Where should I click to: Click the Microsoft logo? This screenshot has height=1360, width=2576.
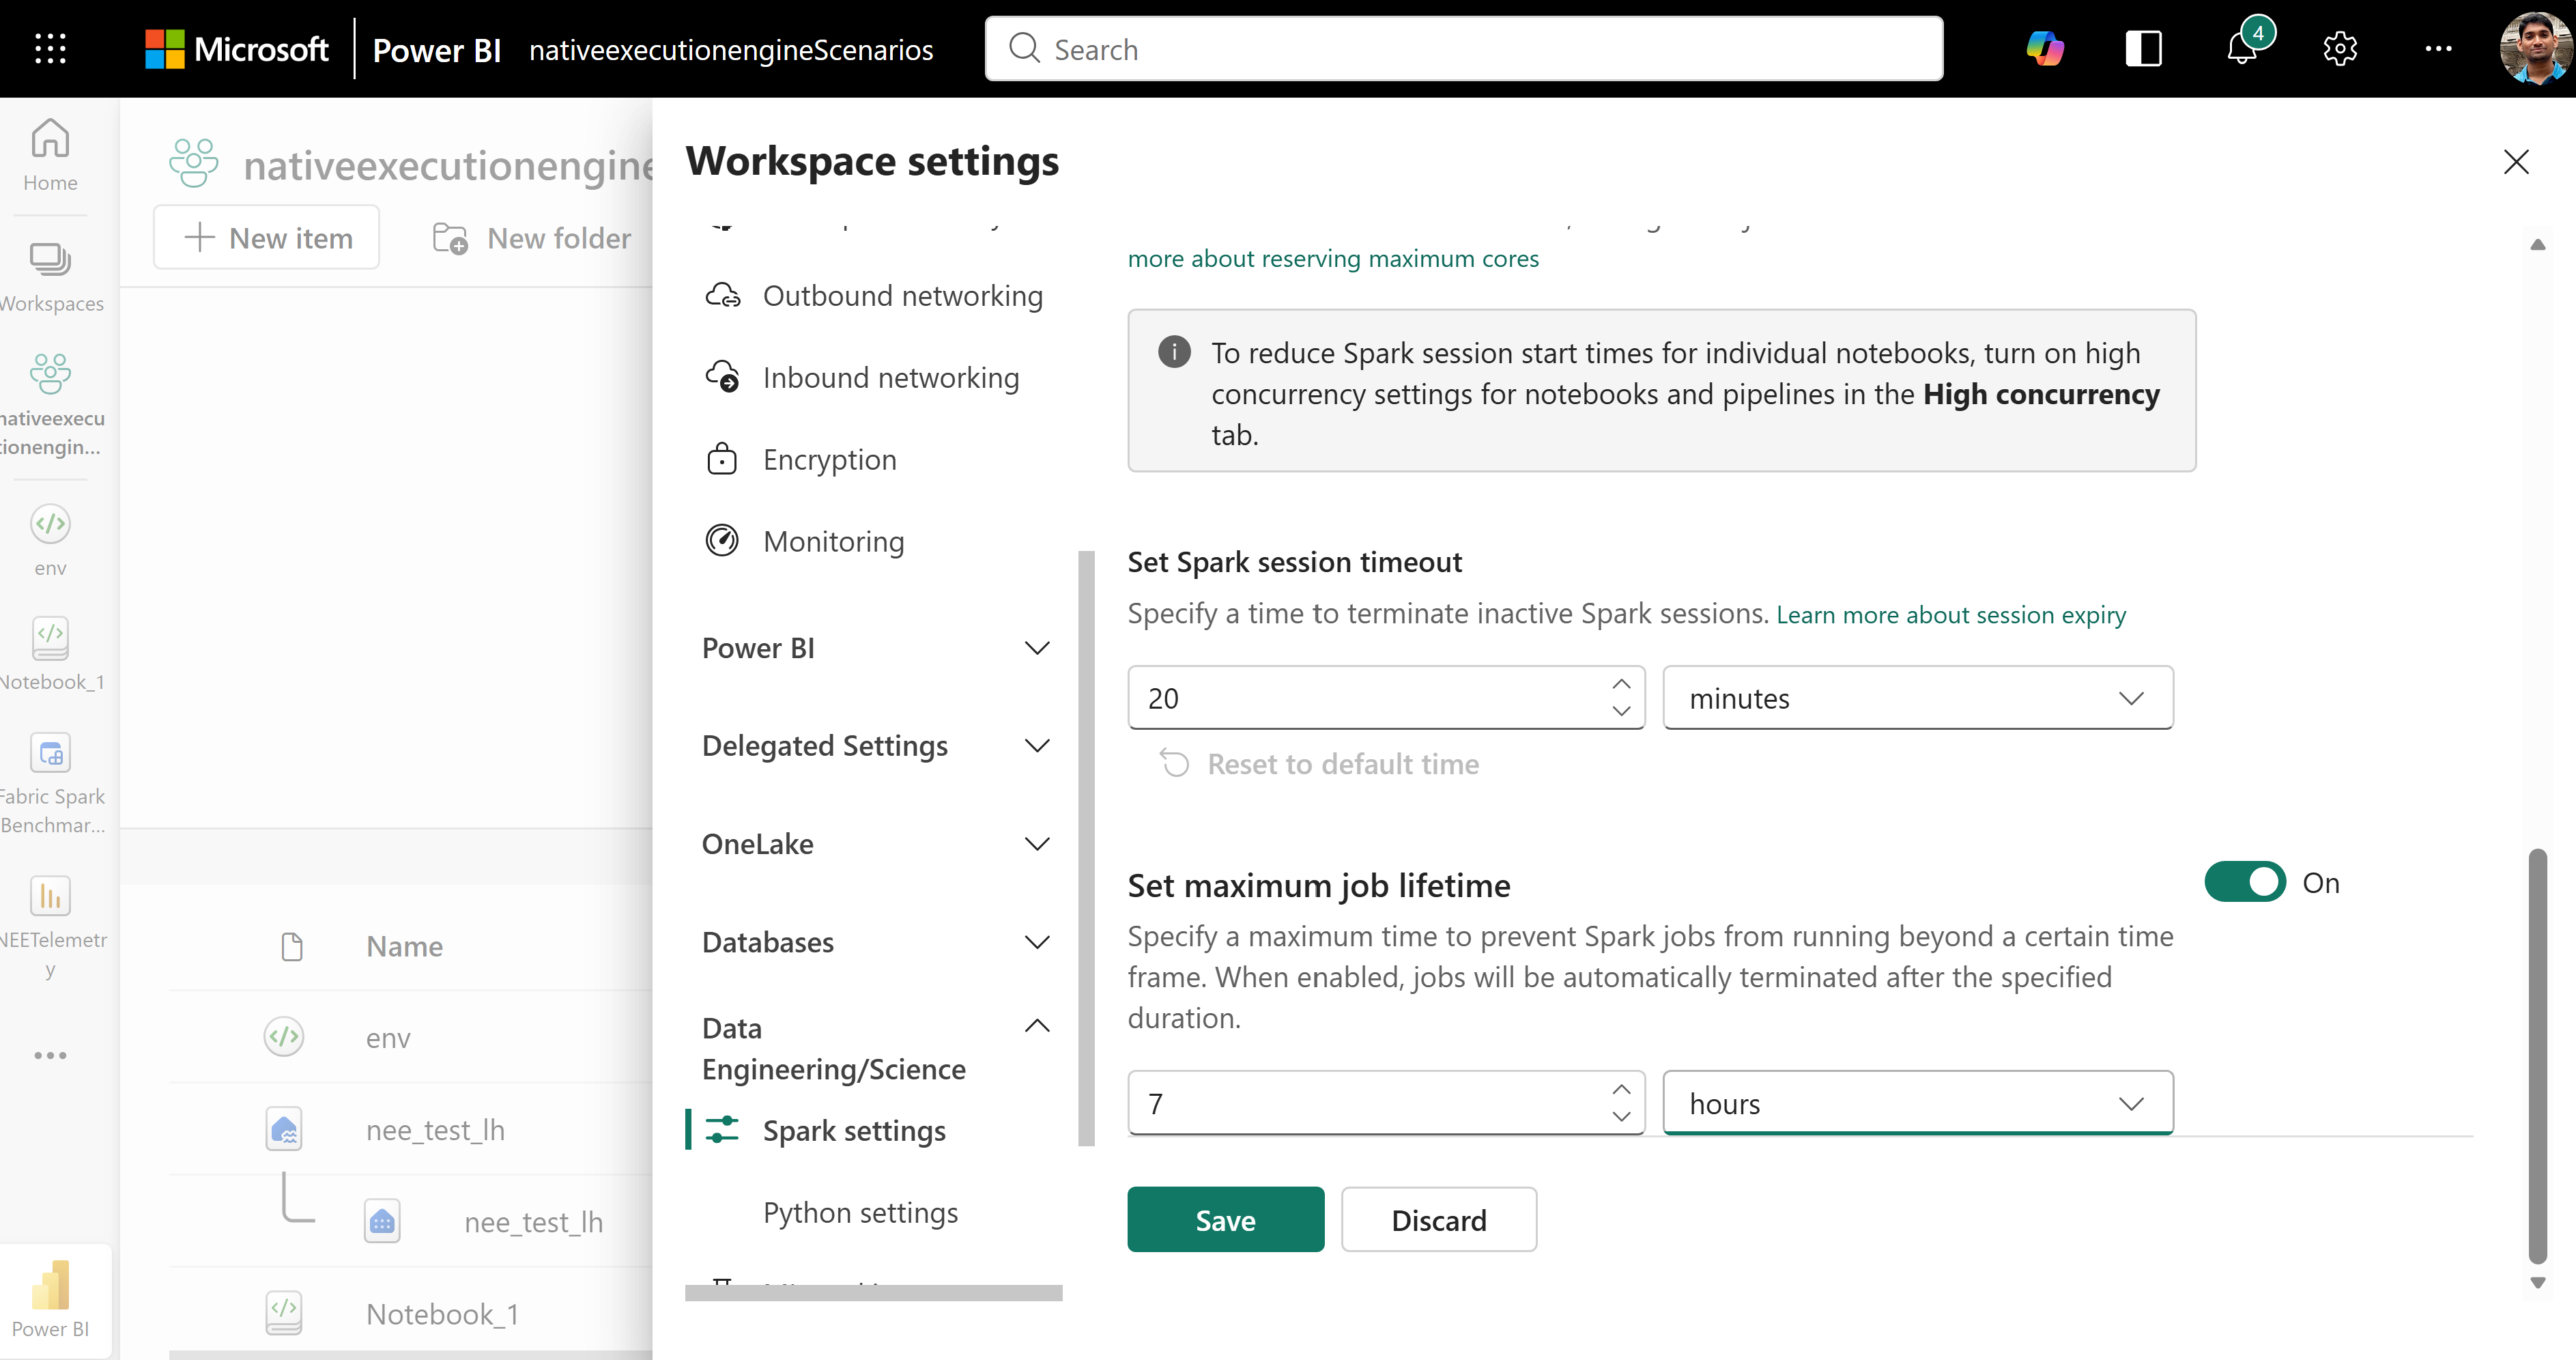(x=236, y=49)
